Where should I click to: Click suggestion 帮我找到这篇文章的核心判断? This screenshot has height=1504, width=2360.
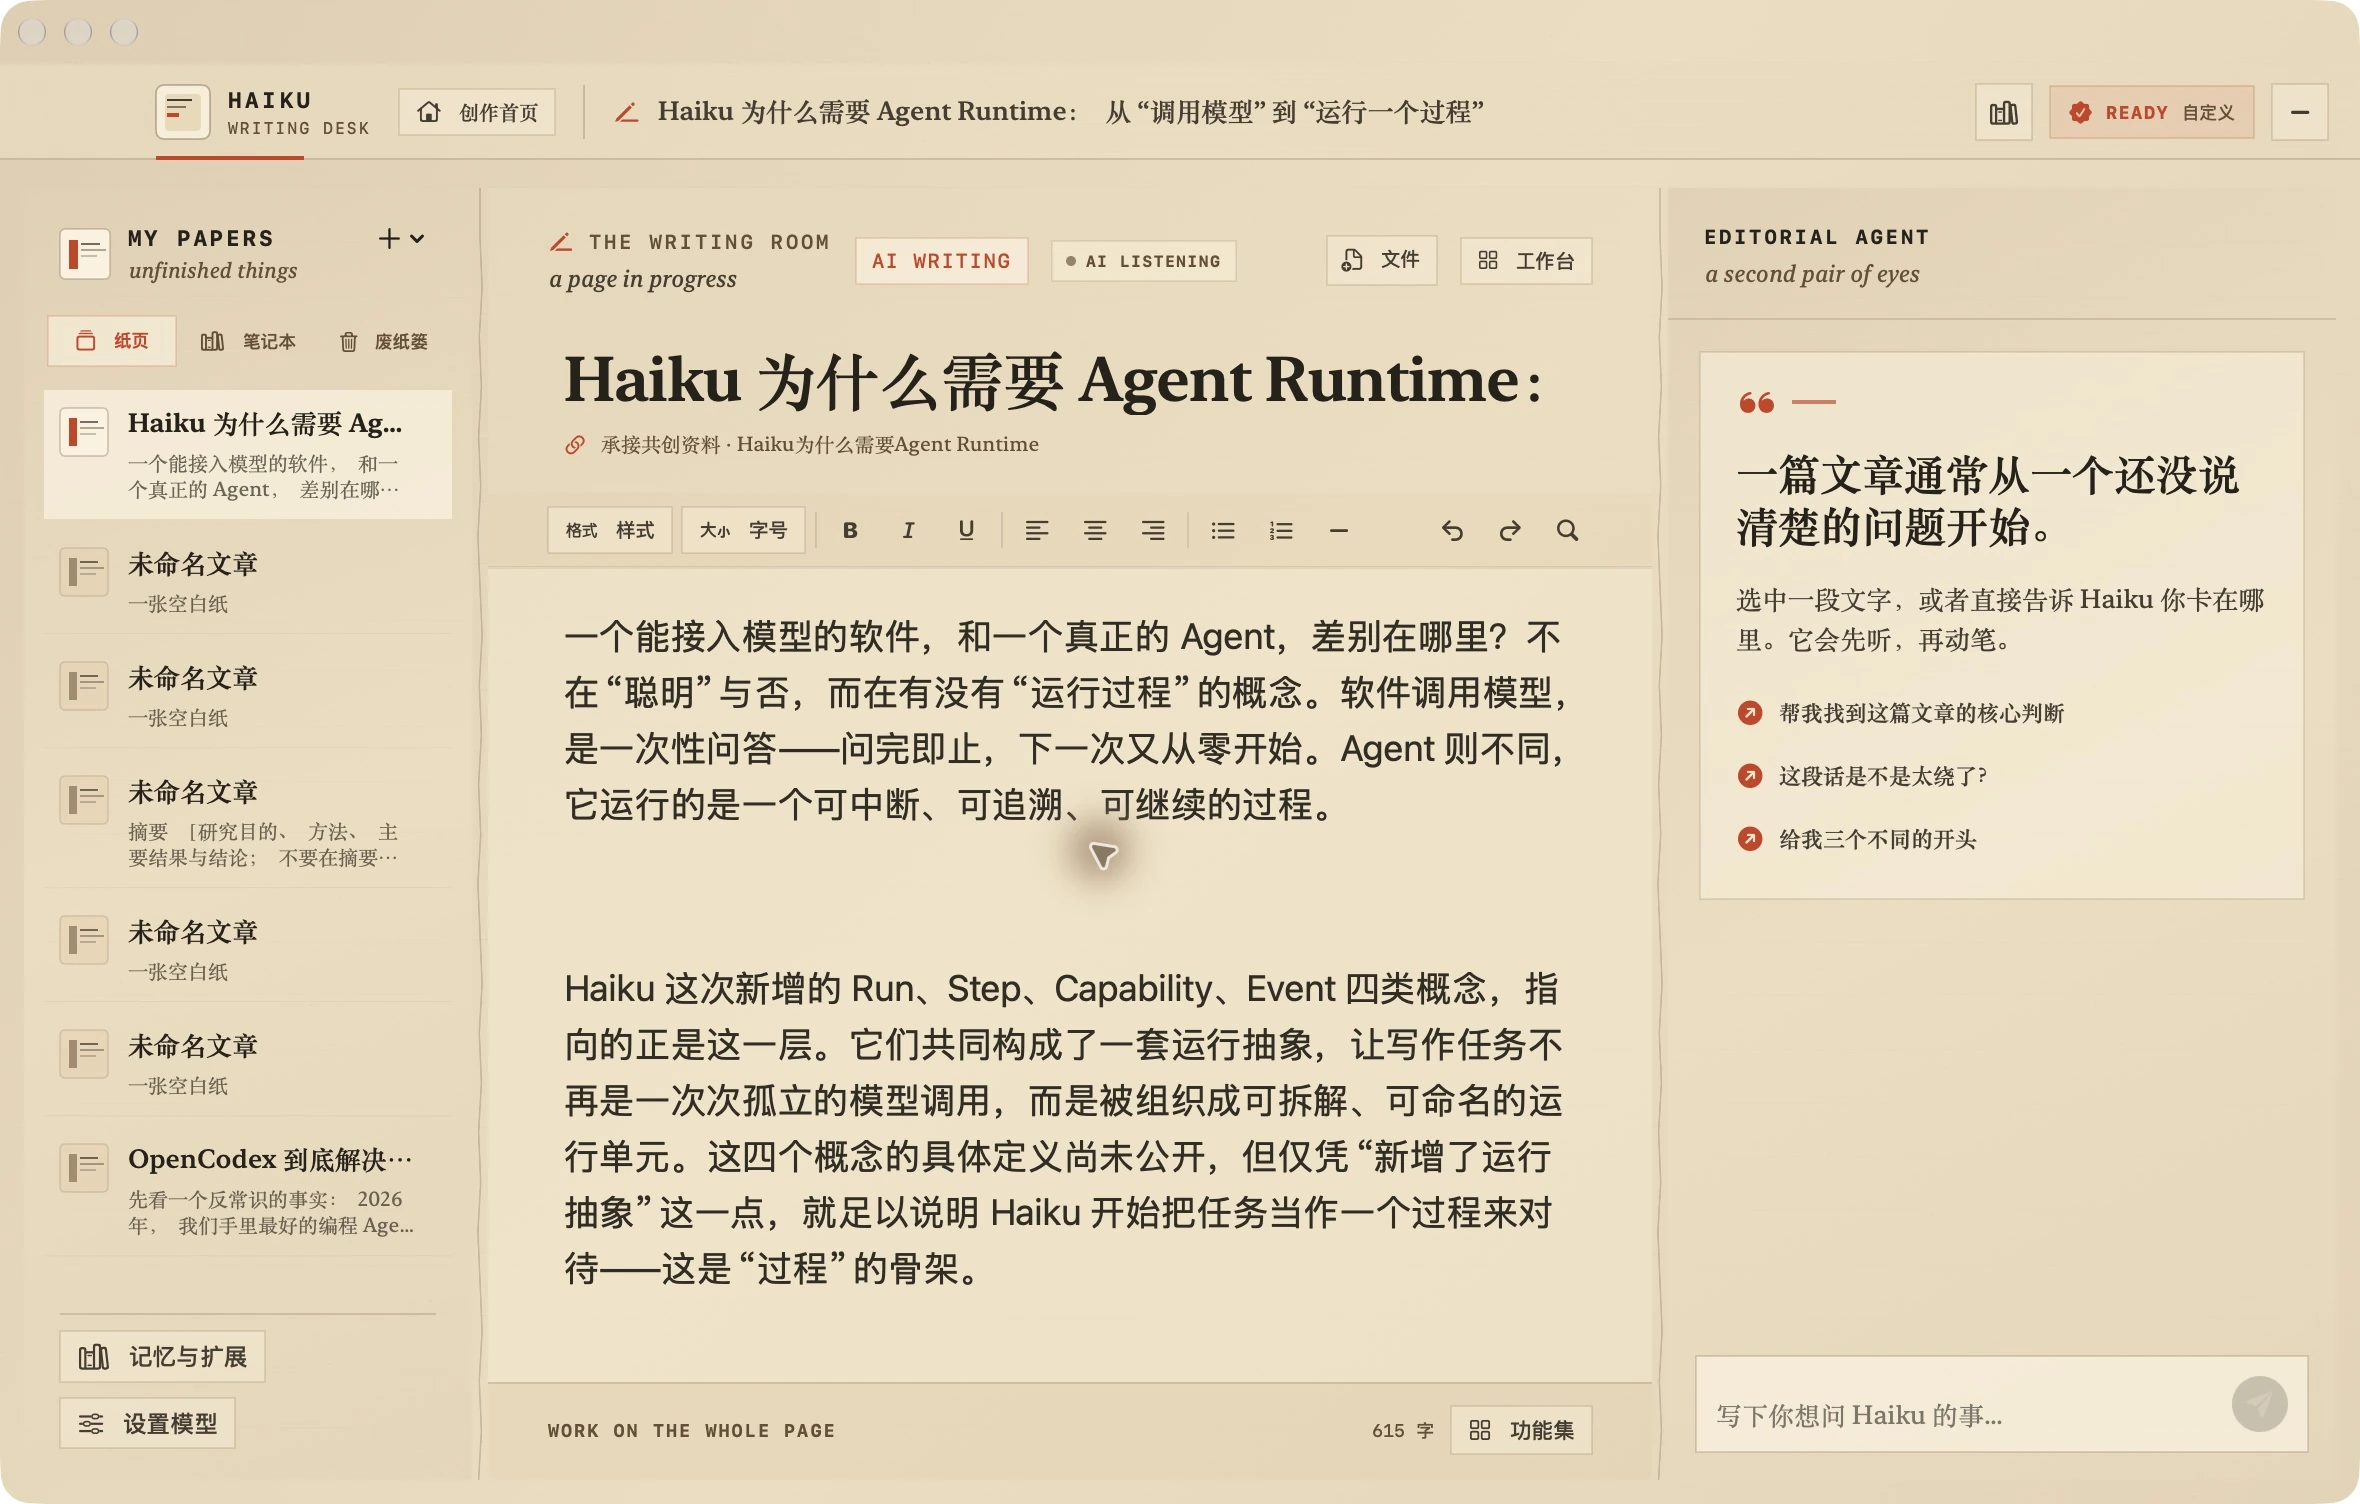pos(1901,713)
